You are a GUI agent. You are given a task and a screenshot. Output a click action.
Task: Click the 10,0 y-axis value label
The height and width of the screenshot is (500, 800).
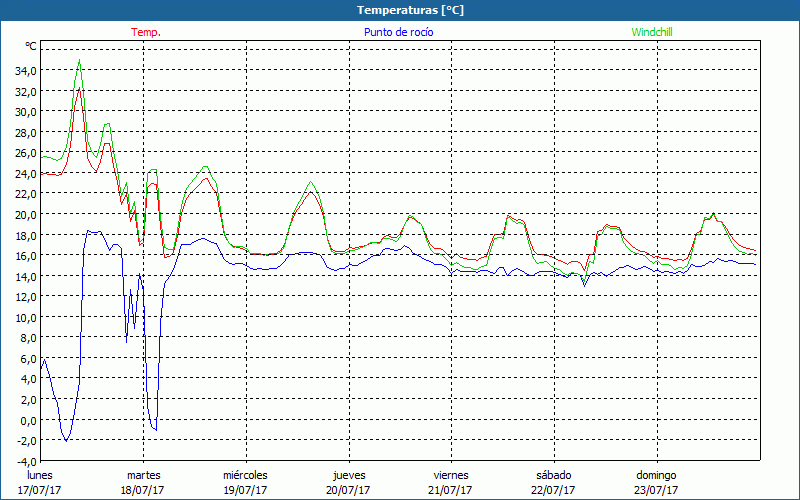[24, 317]
